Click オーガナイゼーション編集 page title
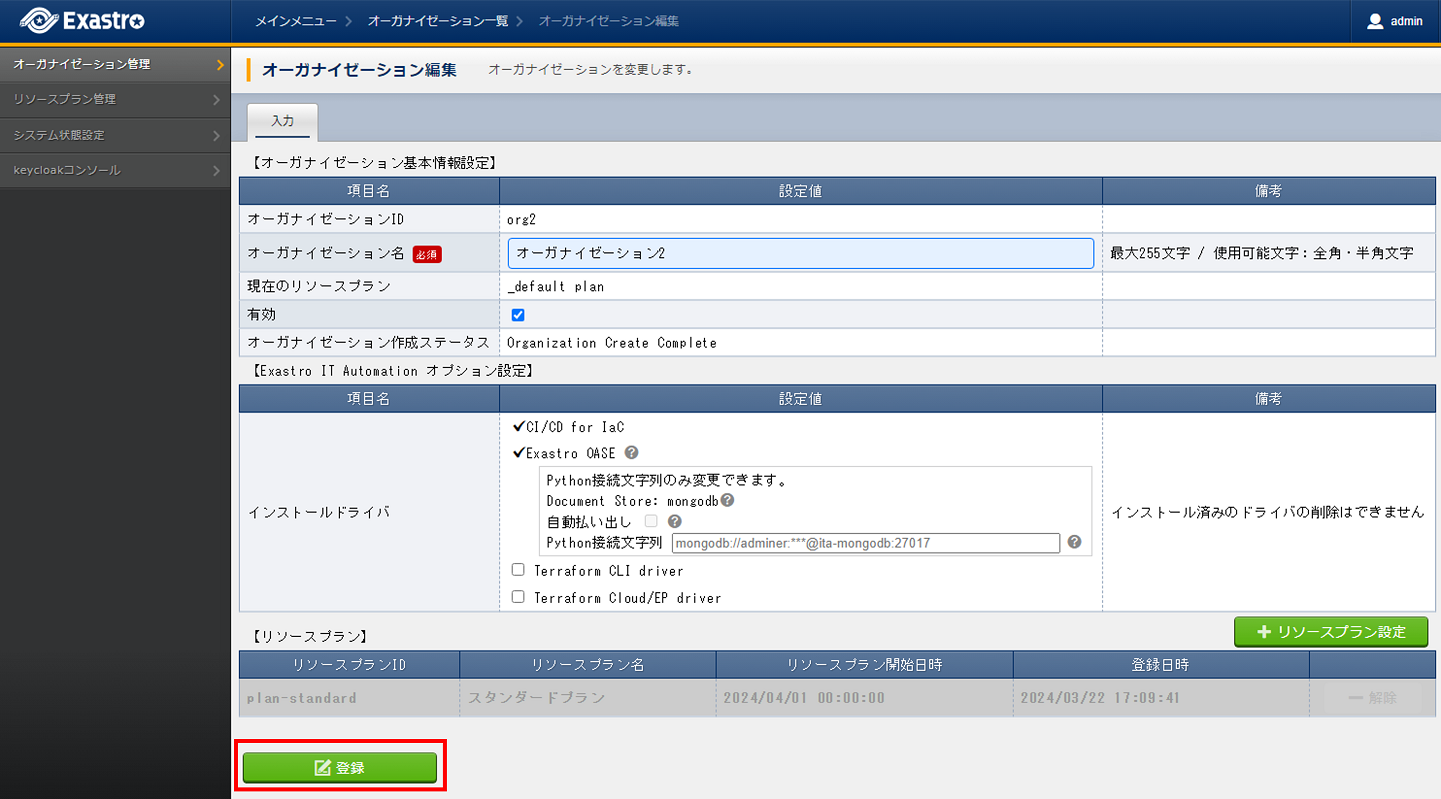The image size is (1441, 799). point(360,70)
